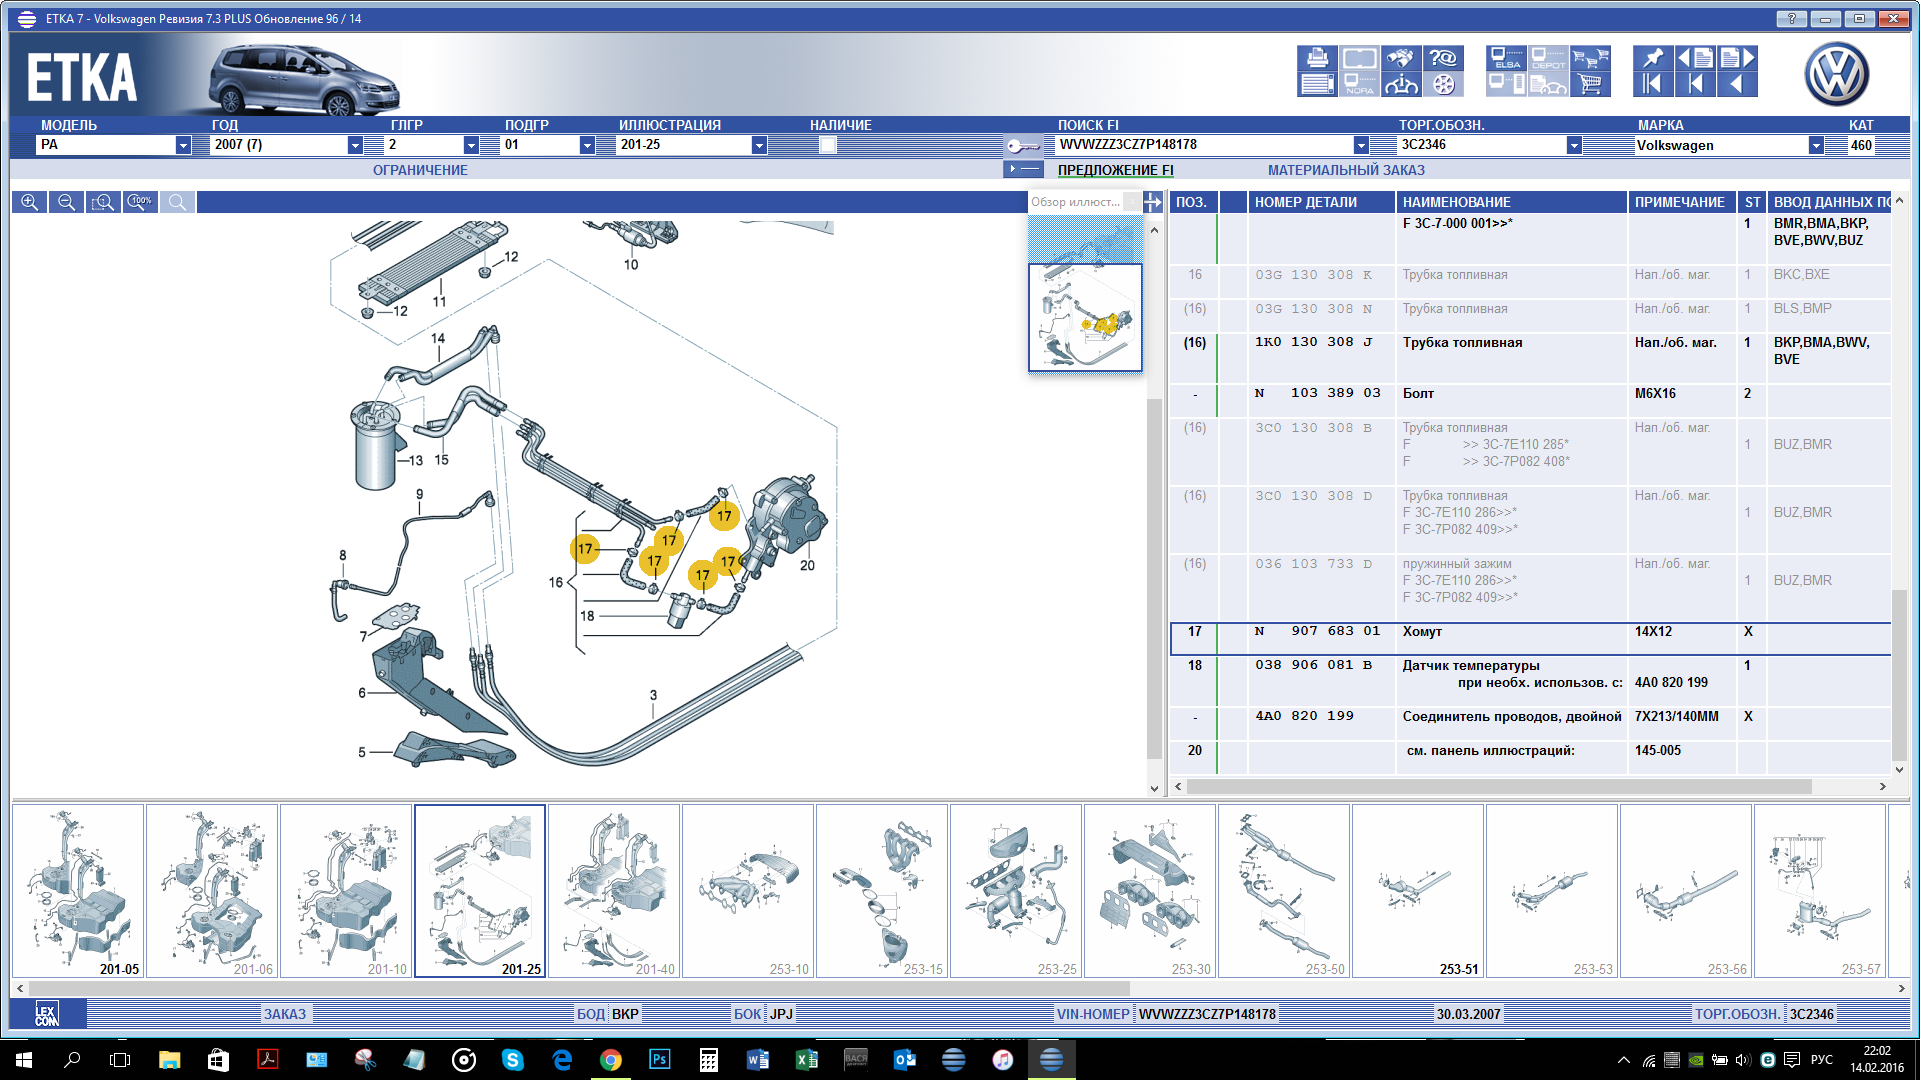The height and width of the screenshot is (1080, 1920).
Task: Click the parts table horizontal scrollbar
Action: coord(1500,787)
